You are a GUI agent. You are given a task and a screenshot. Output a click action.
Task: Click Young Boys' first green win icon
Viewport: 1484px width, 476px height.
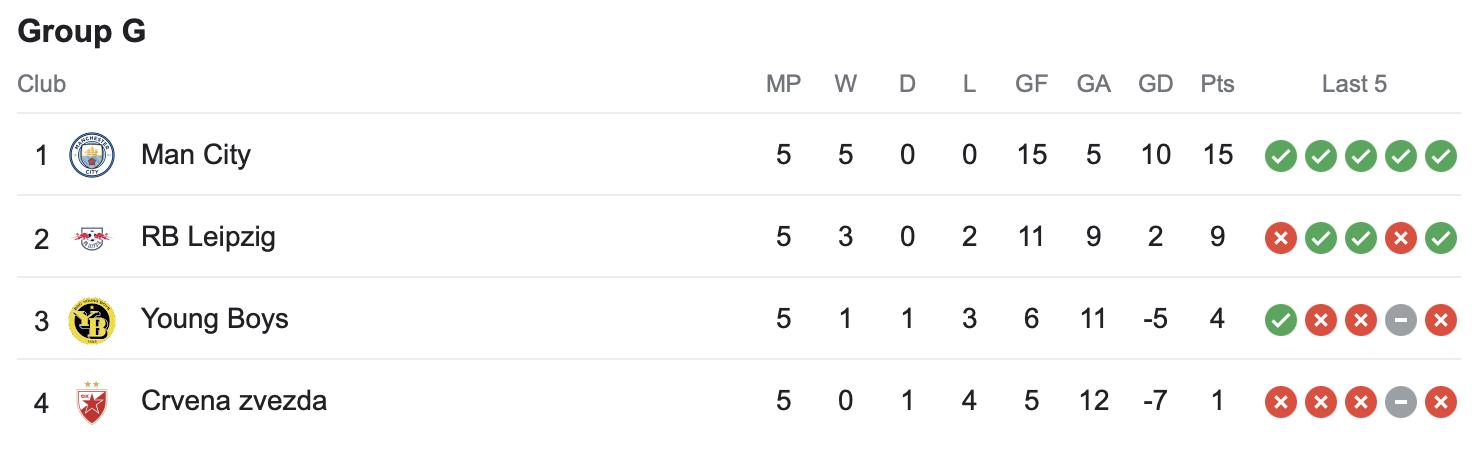pos(1281,320)
